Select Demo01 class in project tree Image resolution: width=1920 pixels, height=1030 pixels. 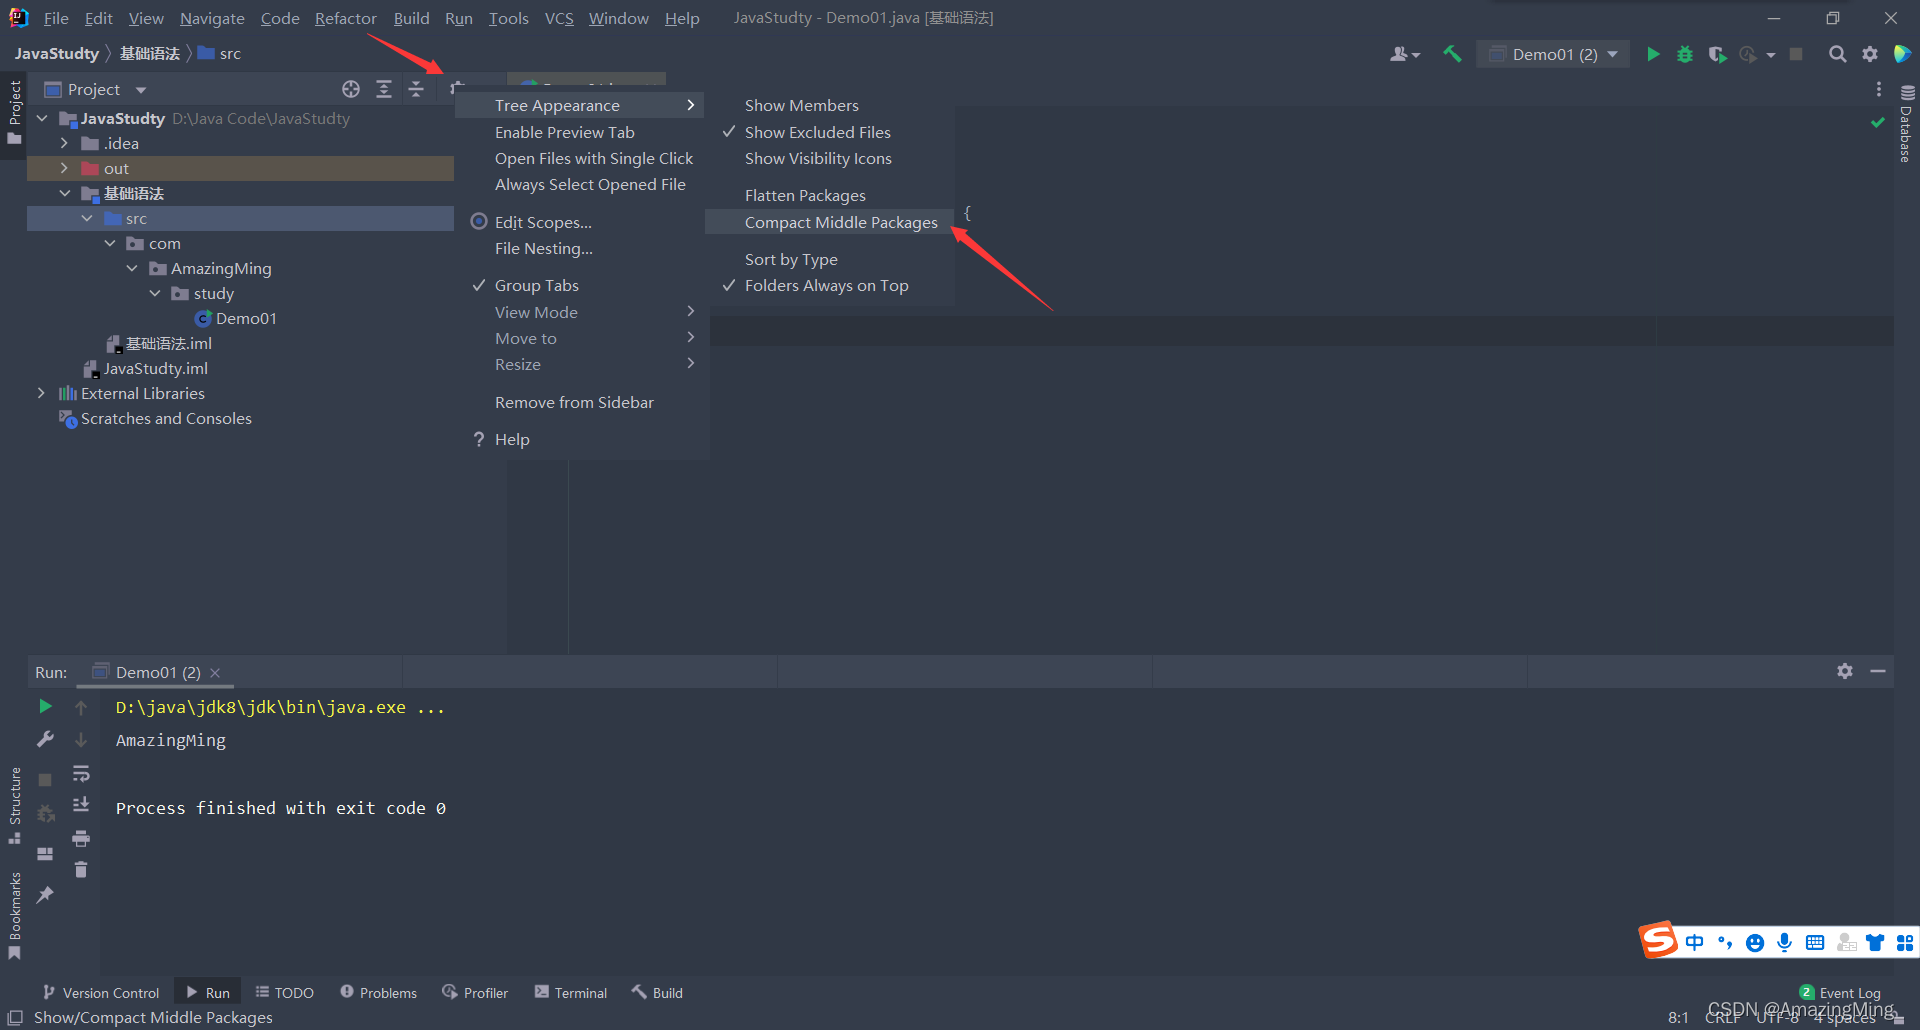pyautogui.click(x=246, y=318)
